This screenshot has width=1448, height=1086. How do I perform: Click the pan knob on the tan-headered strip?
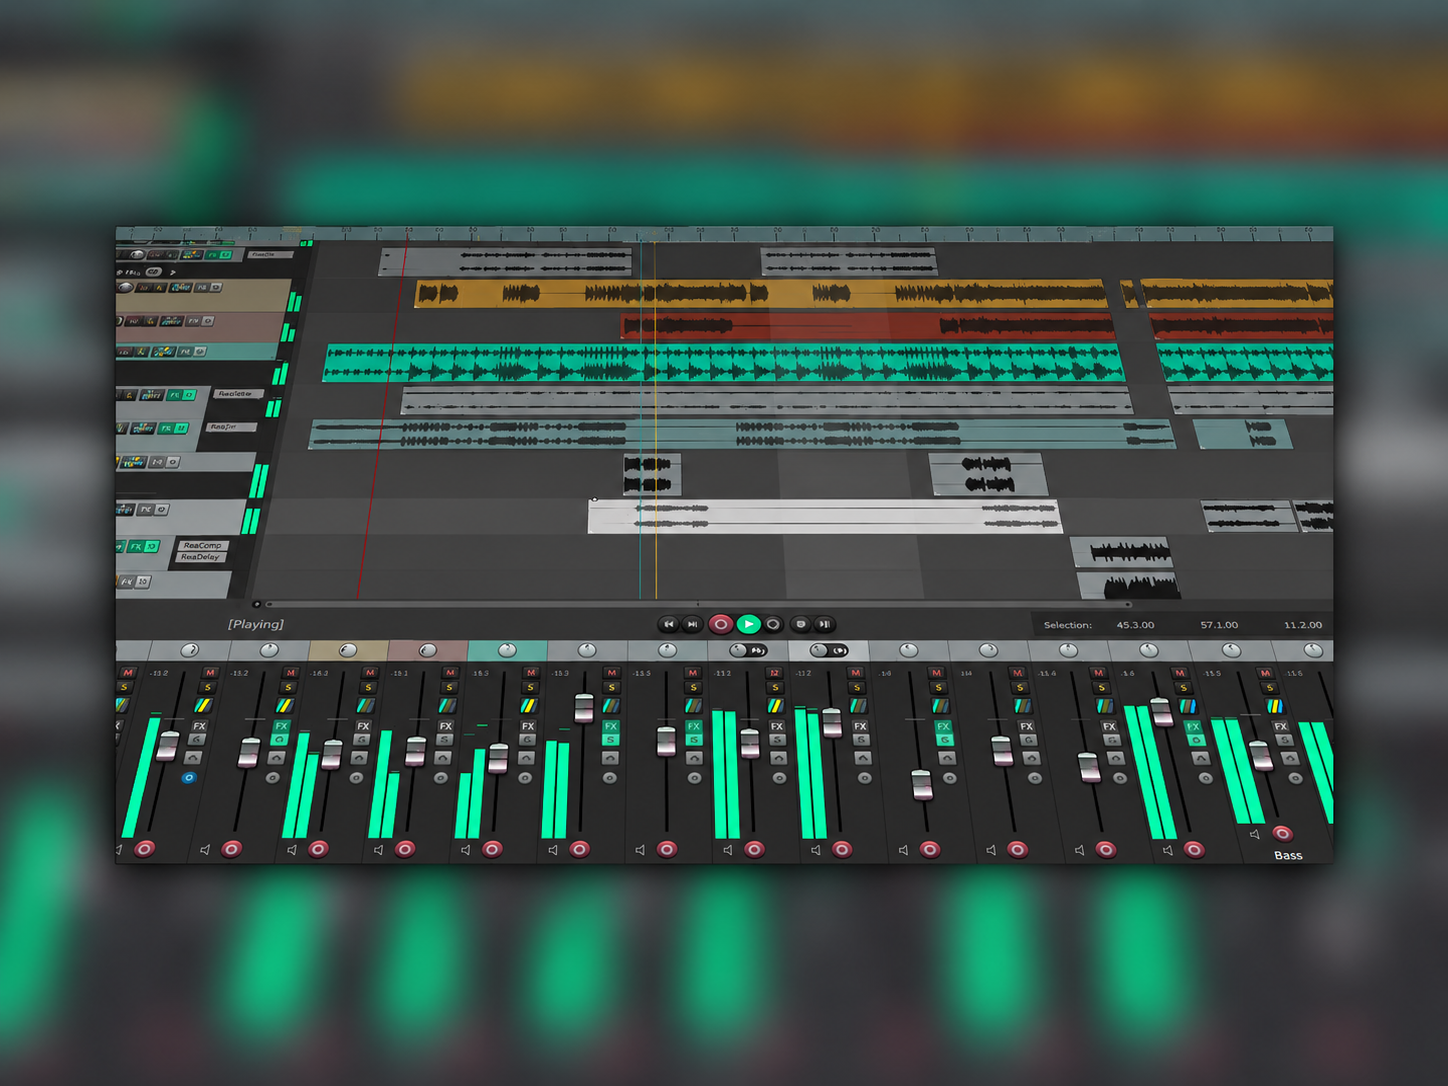pos(348,650)
